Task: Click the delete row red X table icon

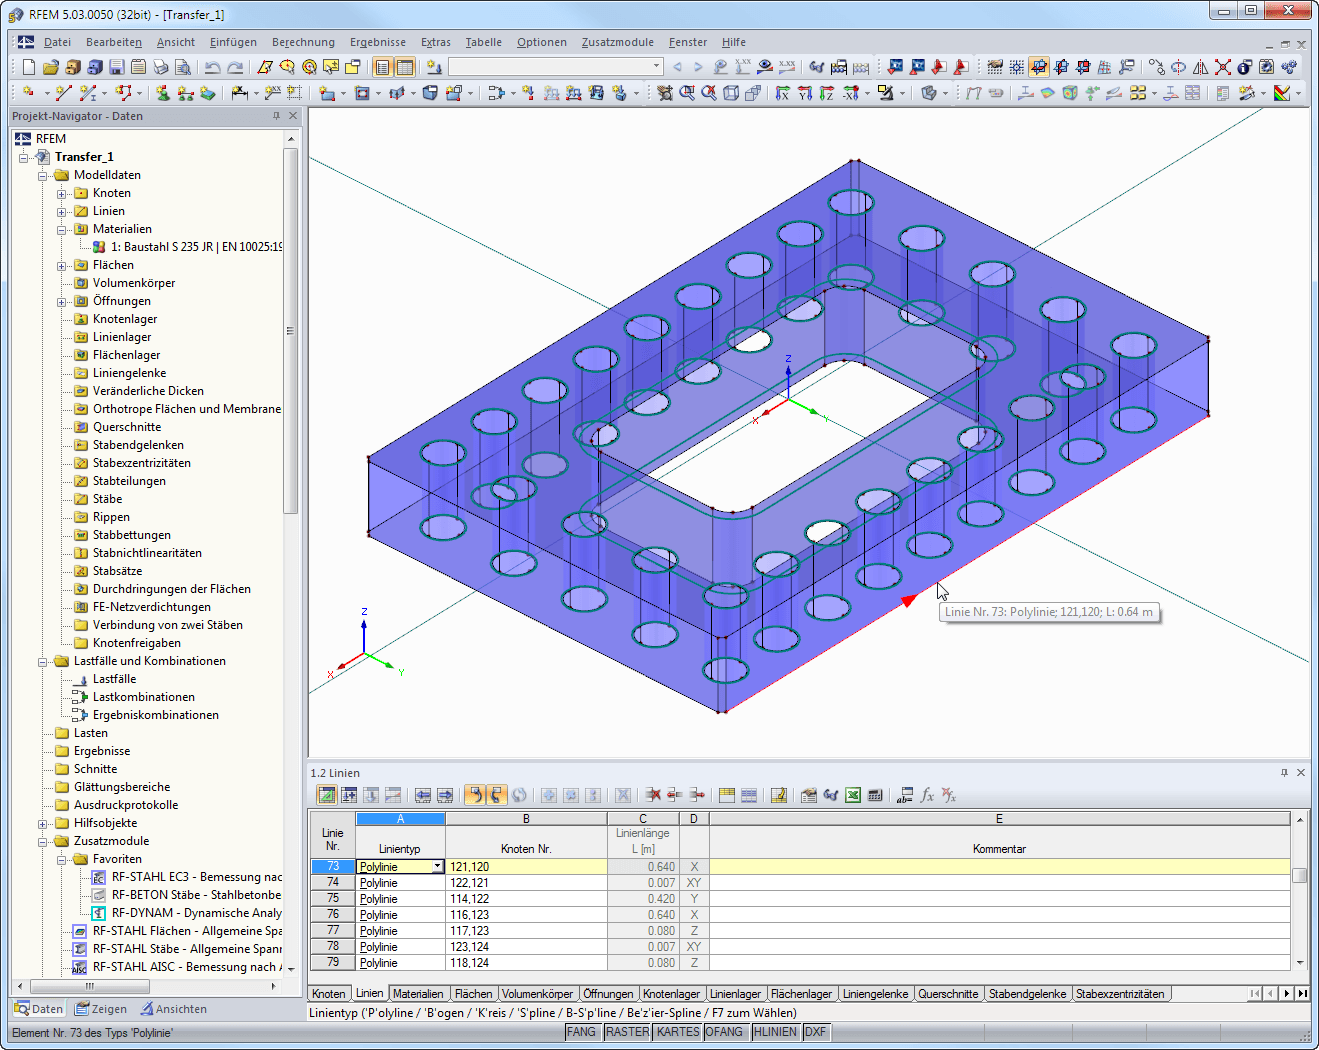Action: pos(653,795)
